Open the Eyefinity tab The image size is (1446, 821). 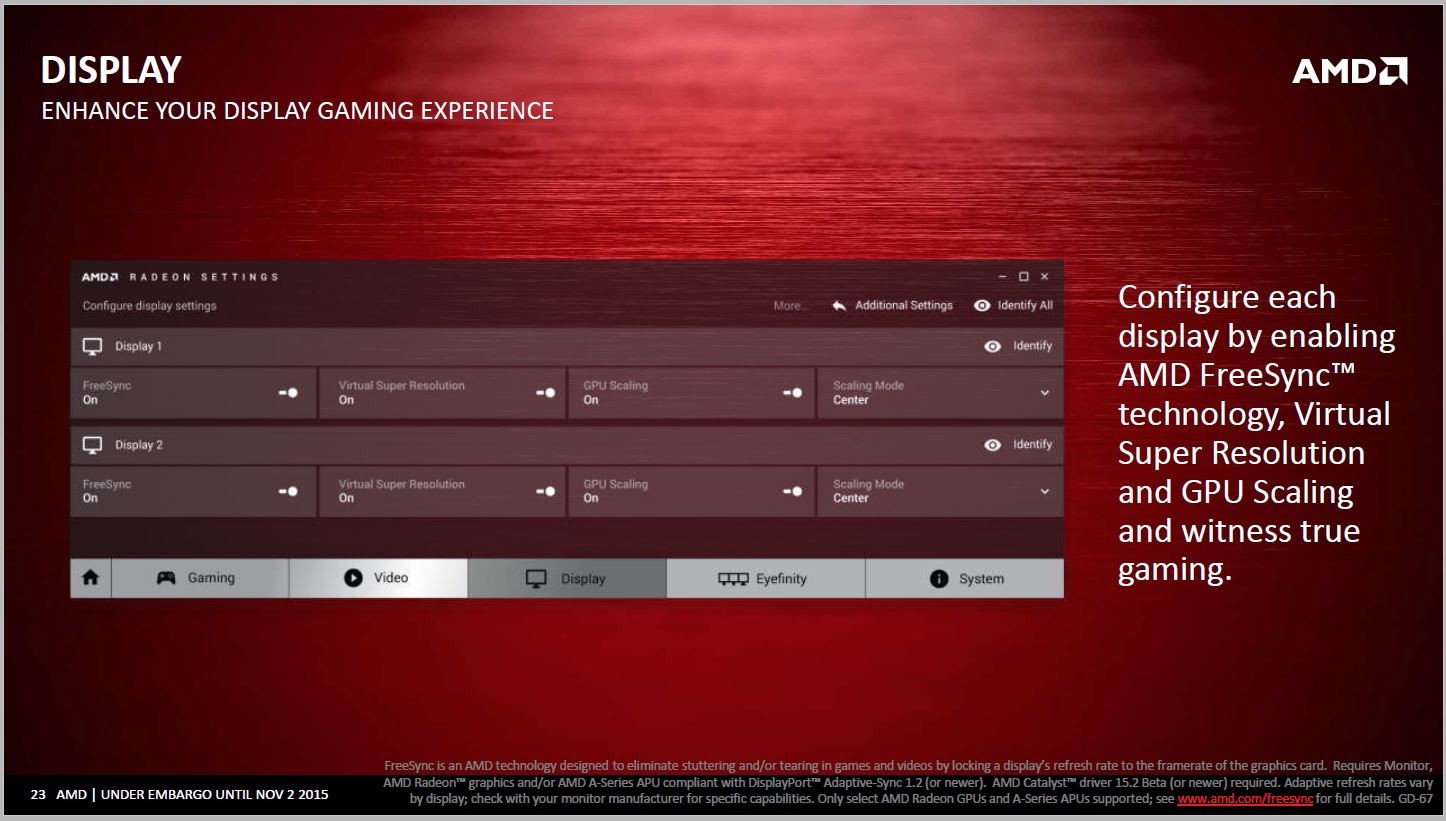point(765,578)
